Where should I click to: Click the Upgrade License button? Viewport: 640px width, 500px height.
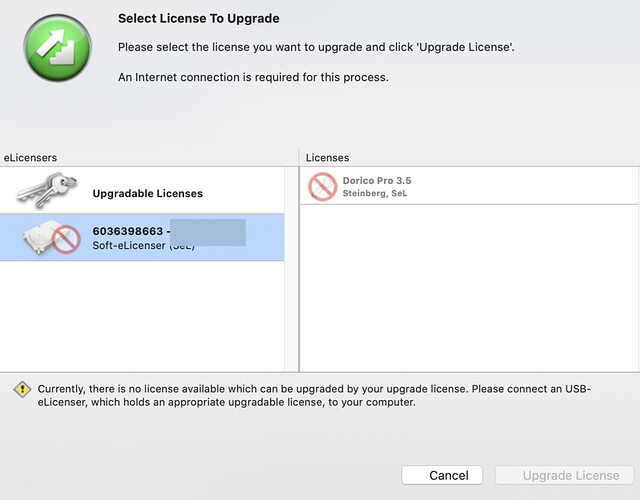coord(564,475)
